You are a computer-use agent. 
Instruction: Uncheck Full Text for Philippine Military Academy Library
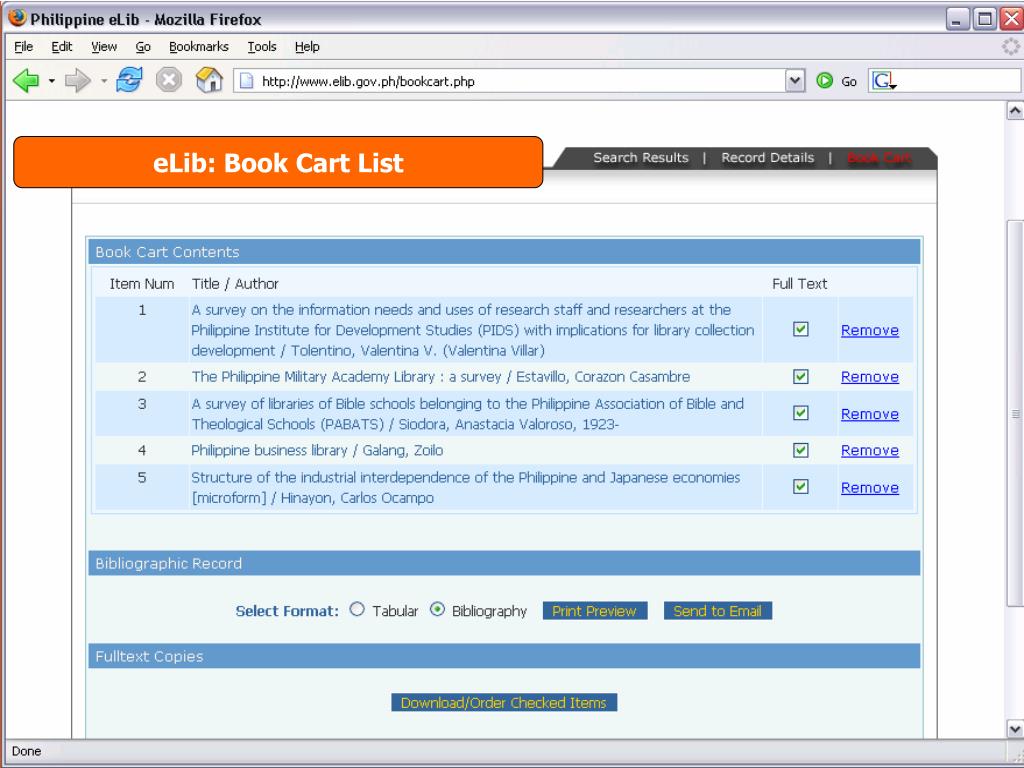(801, 377)
